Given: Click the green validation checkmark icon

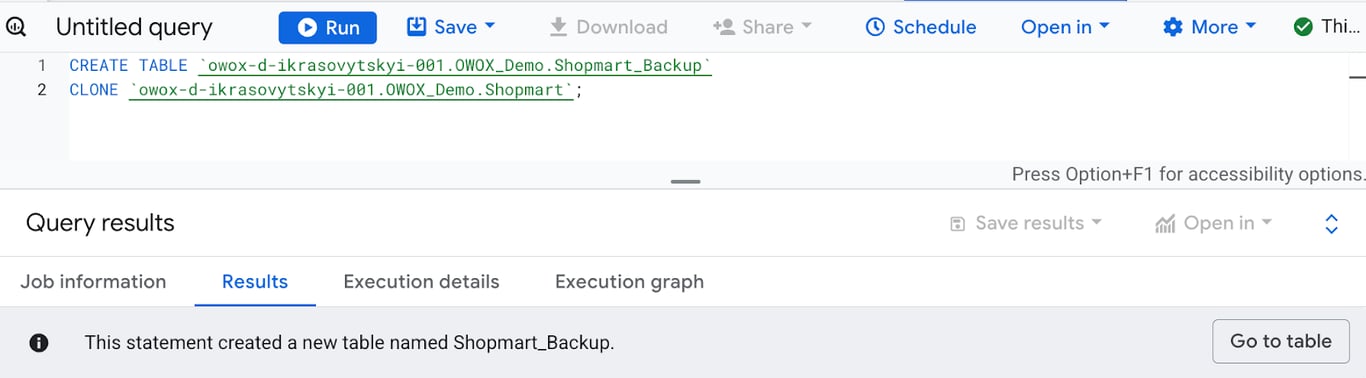Looking at the screenshot, I should pyautogui.click(x=1303, y=27).
